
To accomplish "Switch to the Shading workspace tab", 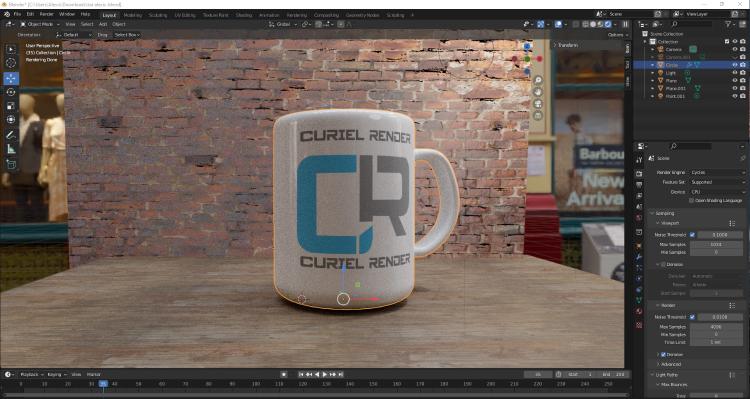I will point(243,15).
